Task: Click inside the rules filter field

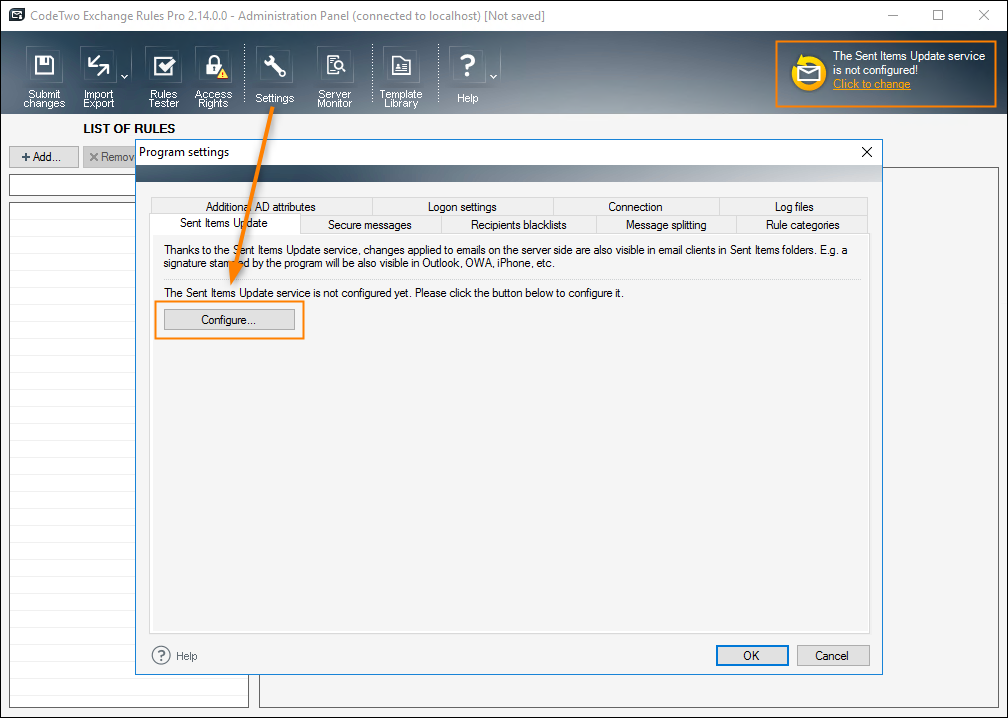Action: (x=71, y=184)
